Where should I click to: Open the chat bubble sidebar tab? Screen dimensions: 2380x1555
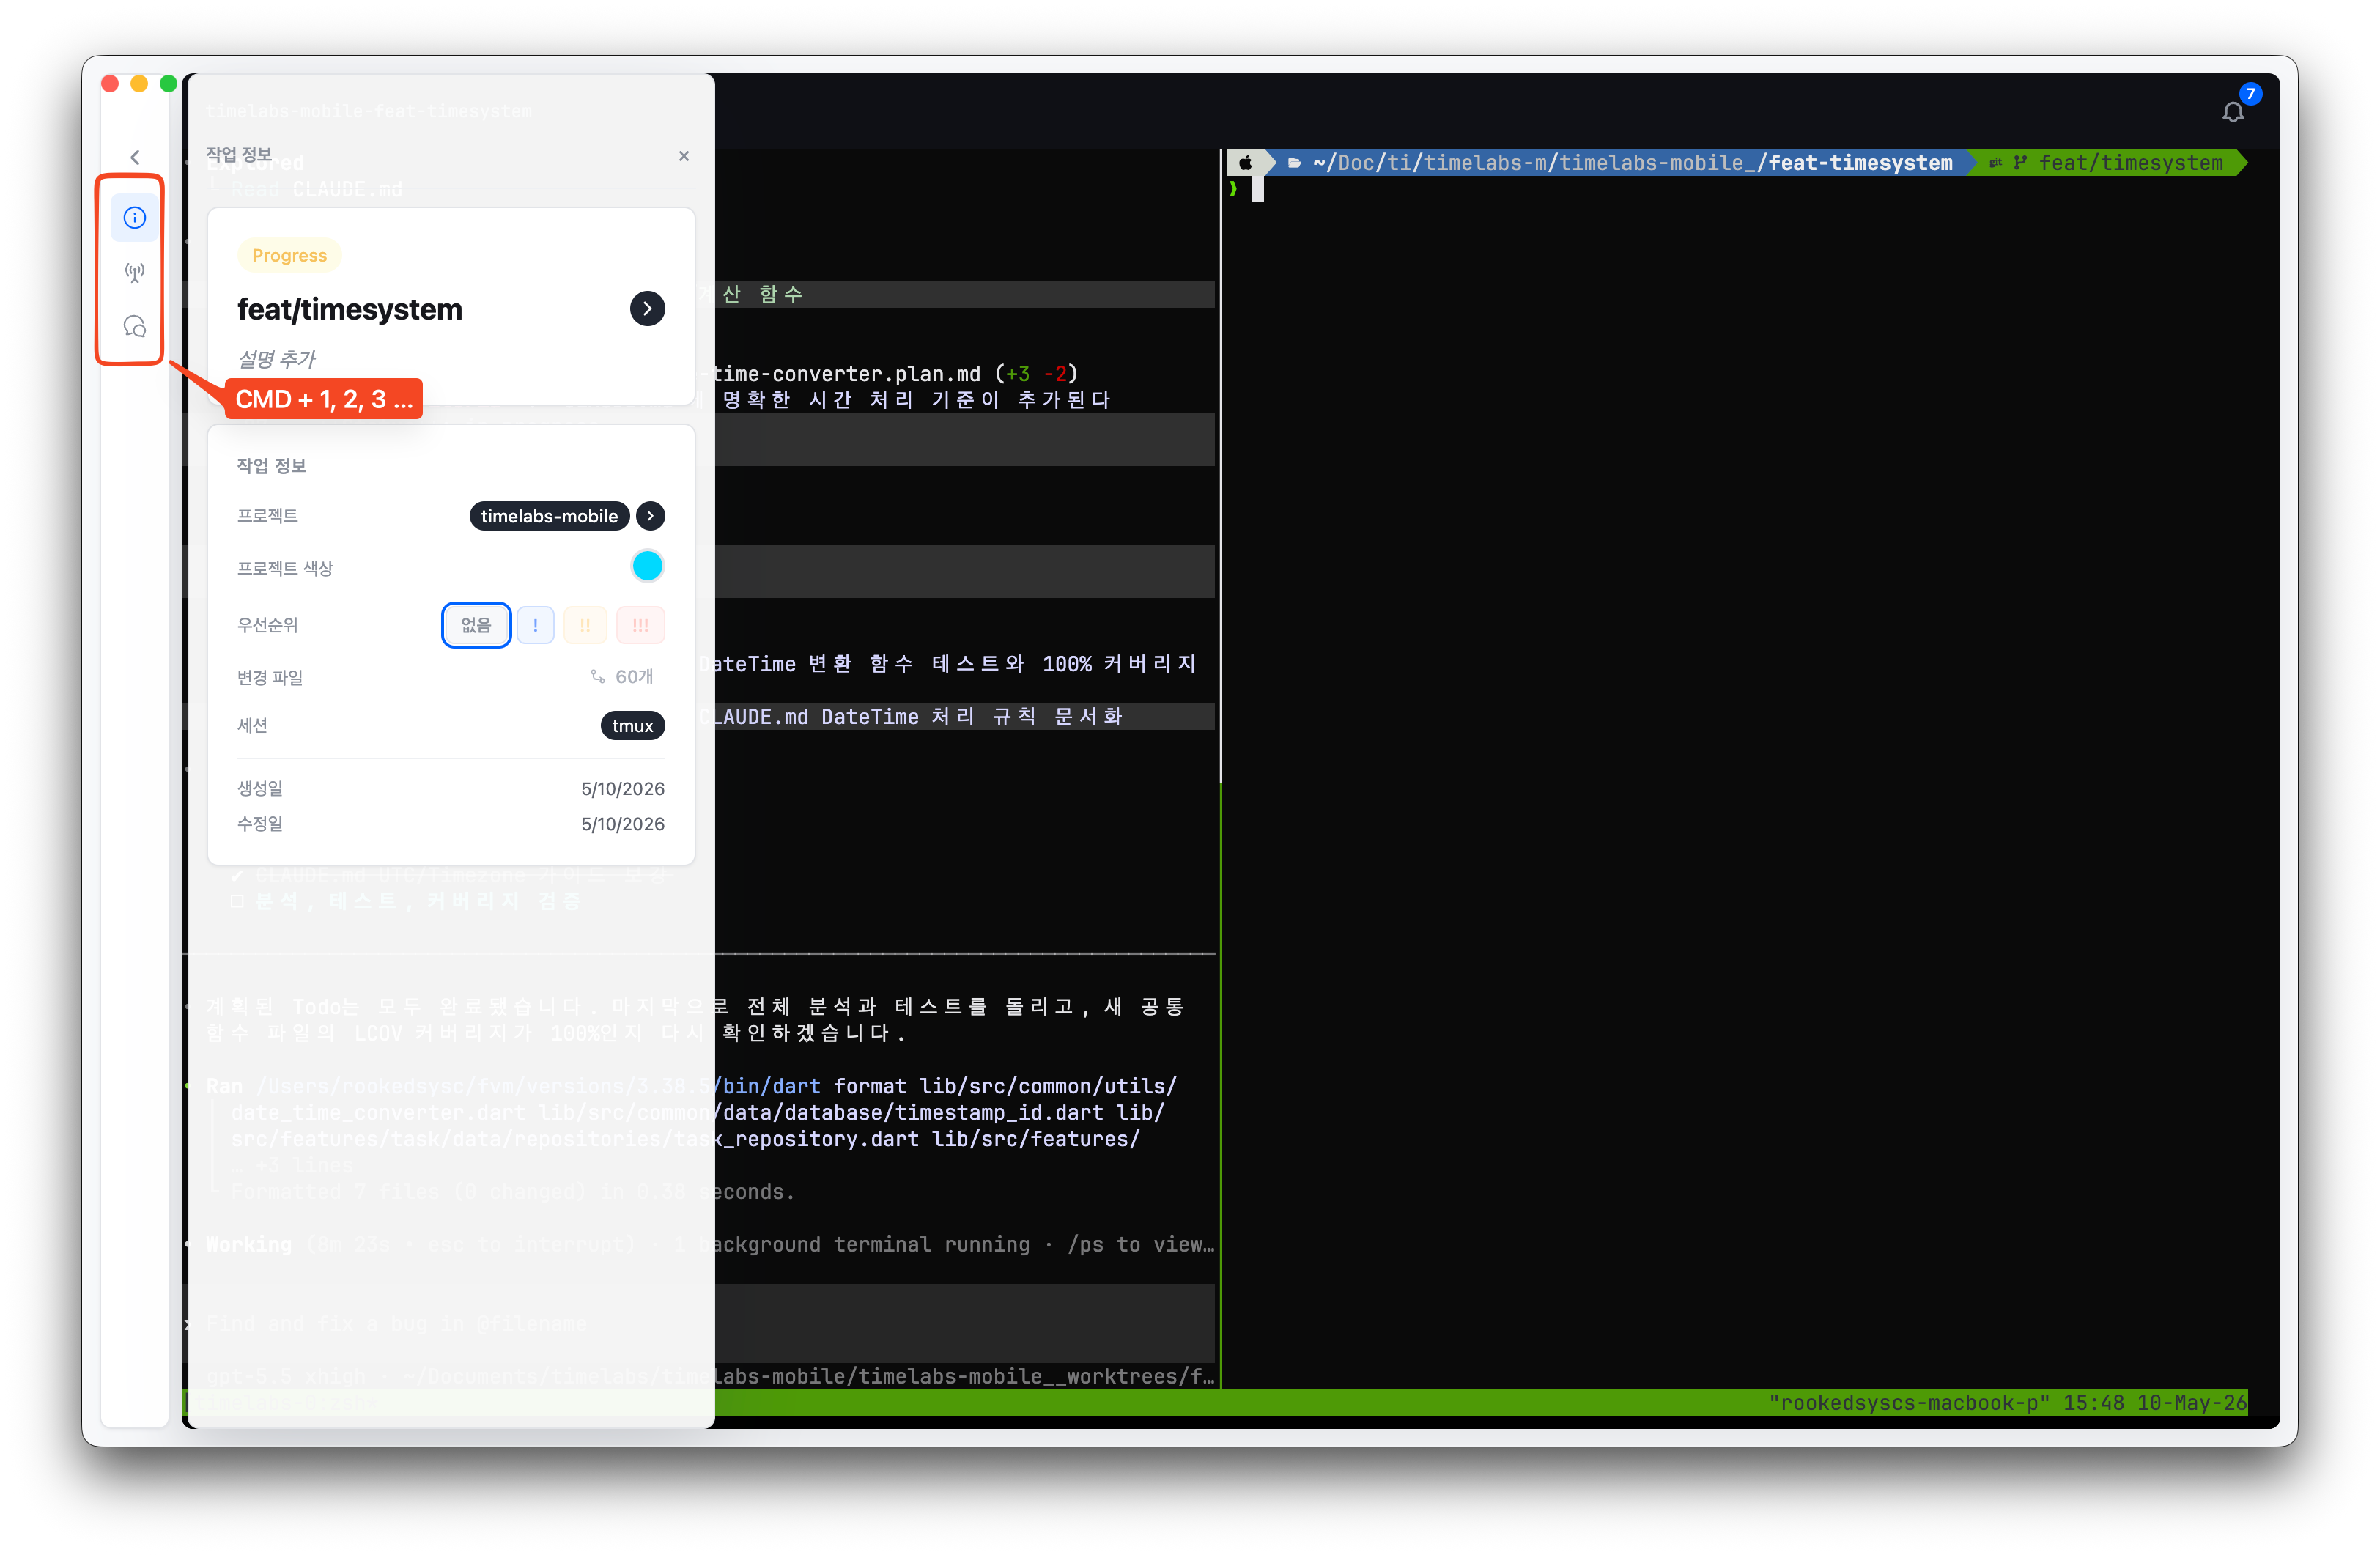(134, 326)
